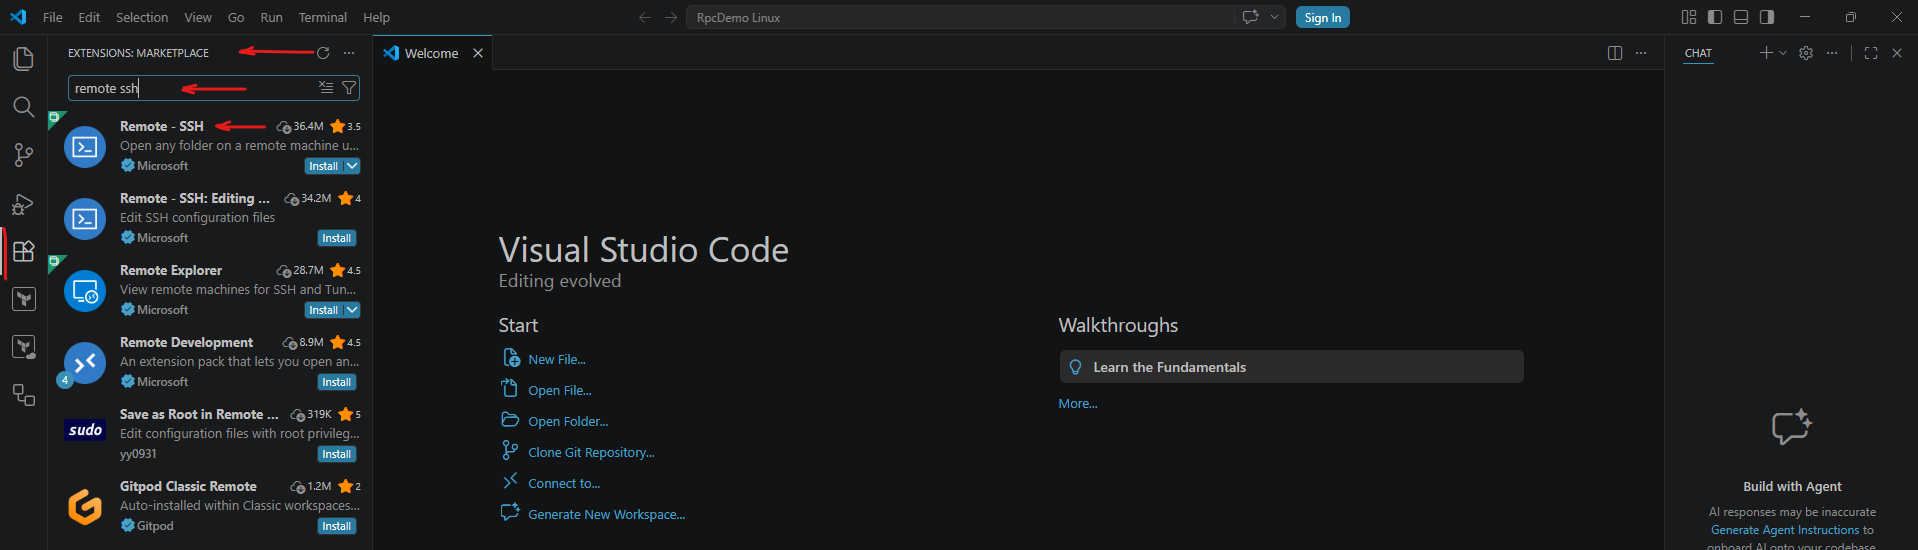This screenshot has height=550, width=1918.
Task: Open the Go menu
Action: click(x=236, y=17)
